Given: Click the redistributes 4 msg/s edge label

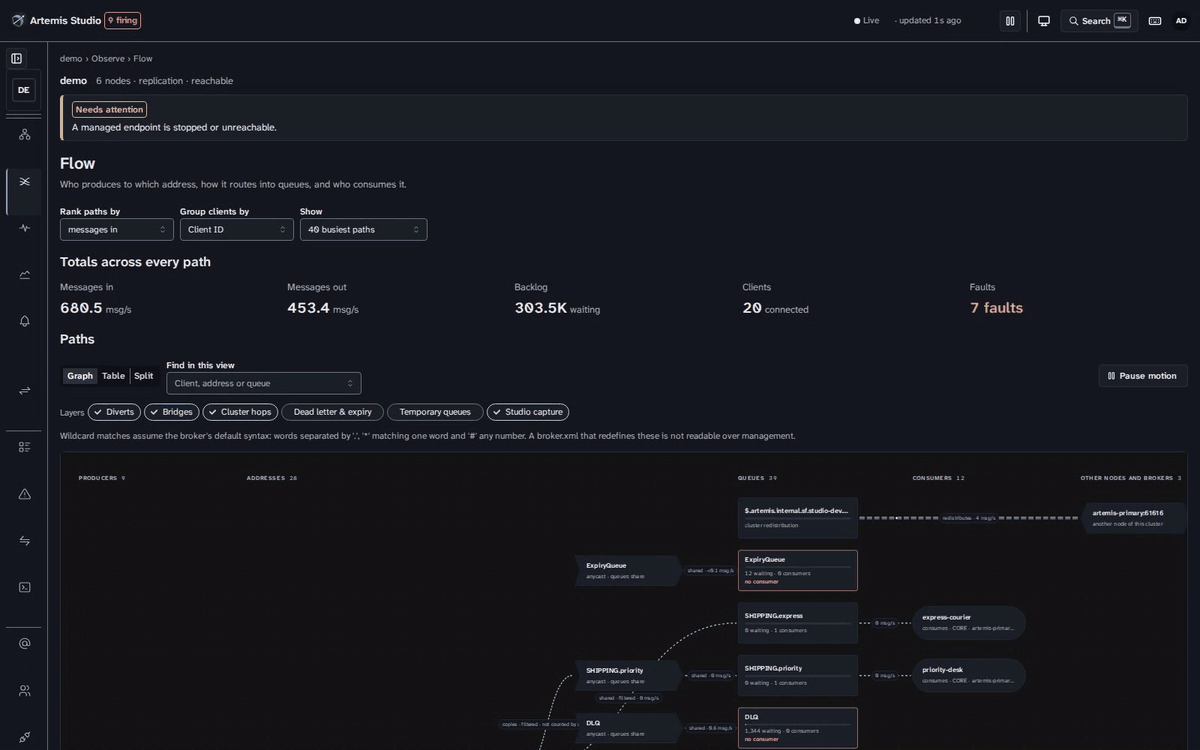Looking at the screenshot, I should point(970,518).
